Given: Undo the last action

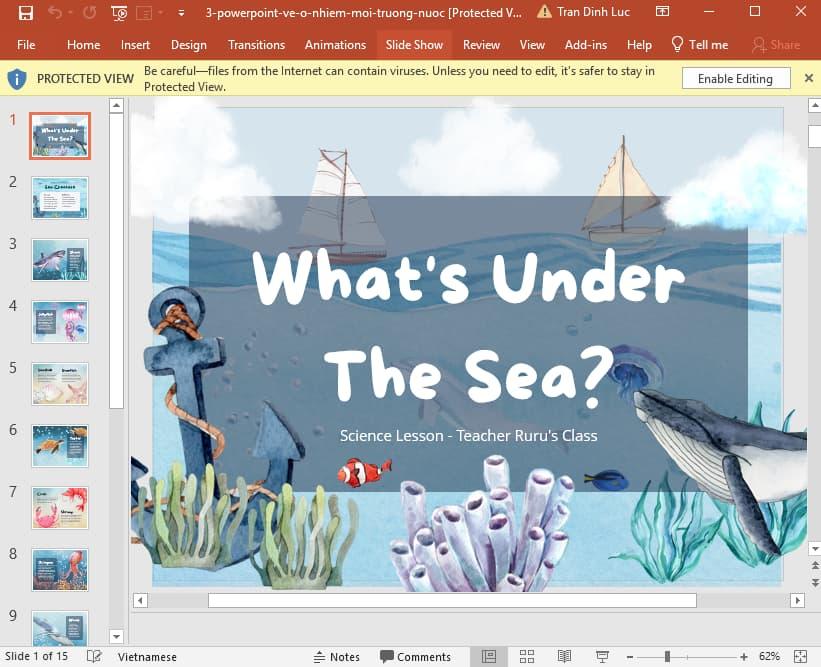Looking at the screenshot, I should [55, 12].
